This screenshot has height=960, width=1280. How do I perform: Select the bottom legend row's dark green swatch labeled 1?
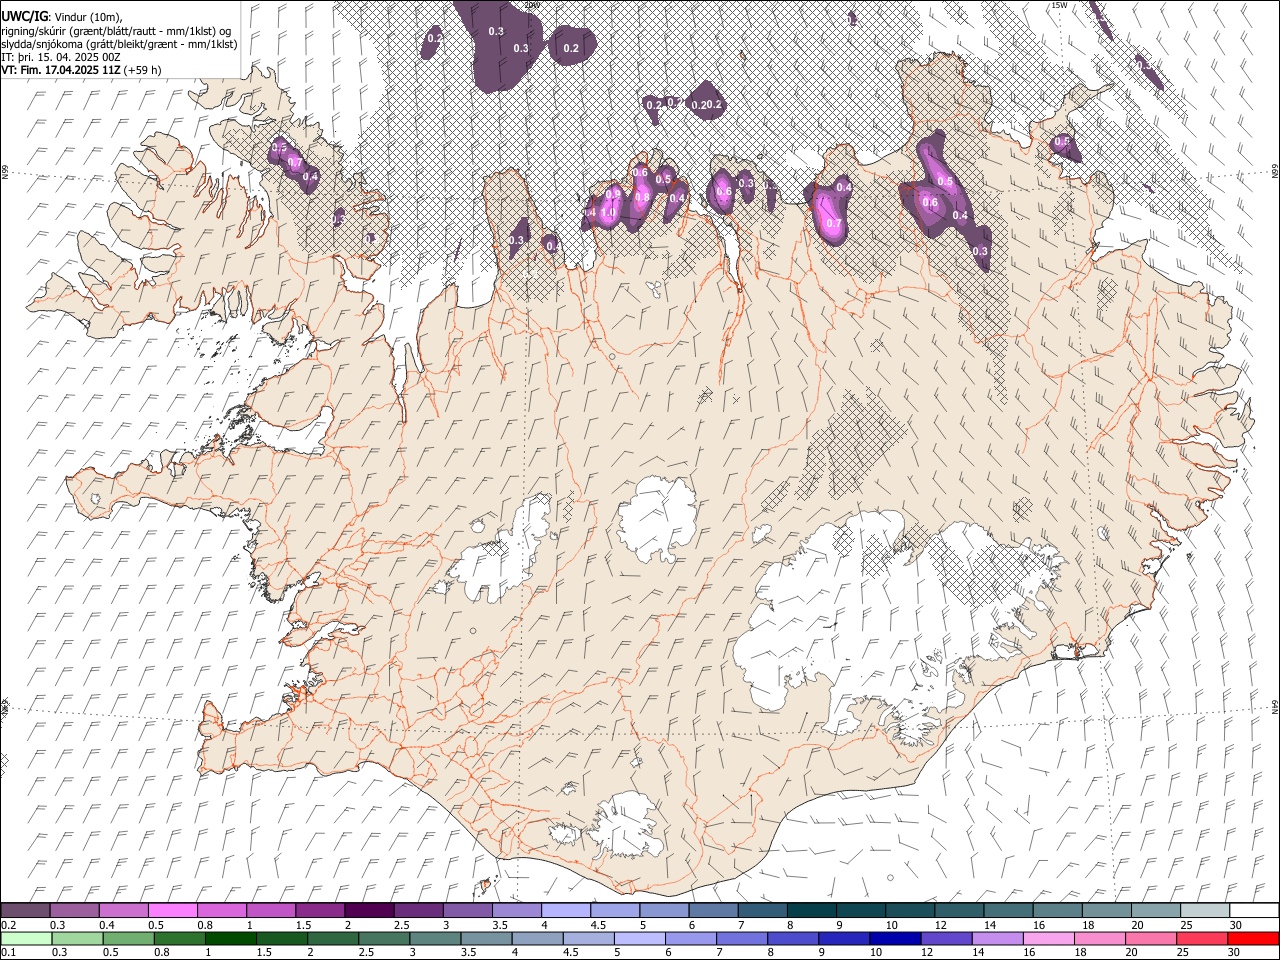coord(230,938)
